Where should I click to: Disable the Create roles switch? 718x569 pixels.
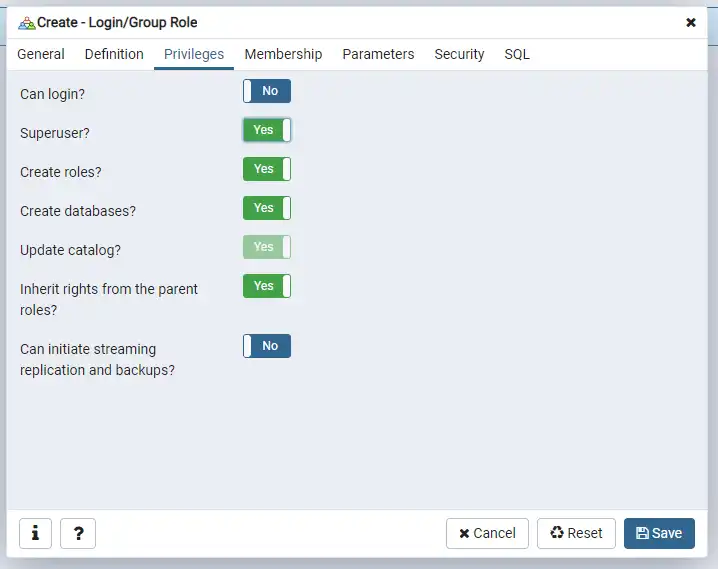267,169
